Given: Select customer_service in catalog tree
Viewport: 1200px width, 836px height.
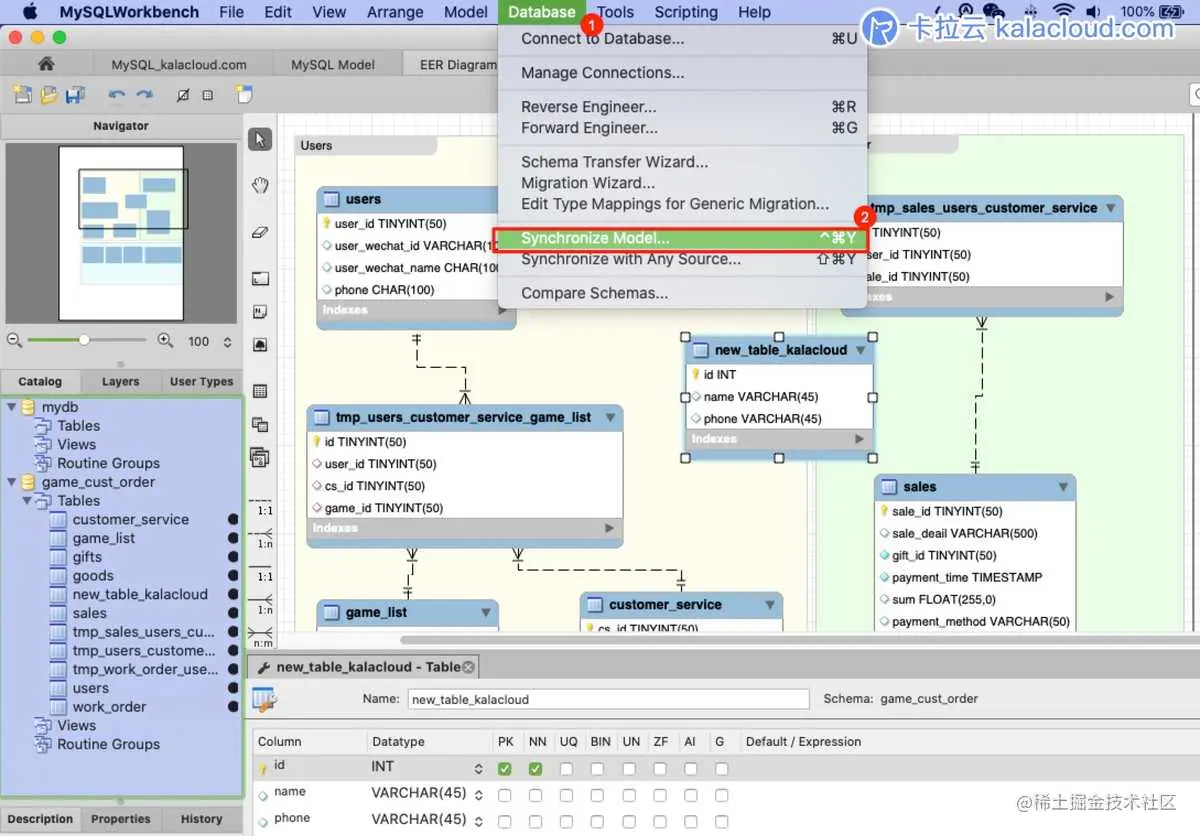Looking at the screenshot, I should [x=131, y=519].
